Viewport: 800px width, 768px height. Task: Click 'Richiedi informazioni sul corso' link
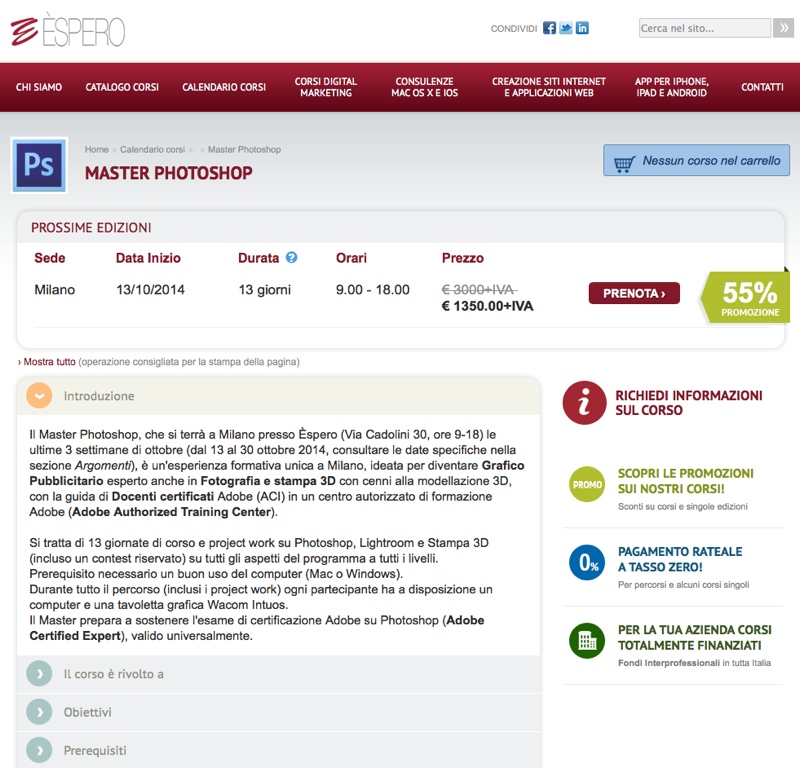tap(689, 403)
